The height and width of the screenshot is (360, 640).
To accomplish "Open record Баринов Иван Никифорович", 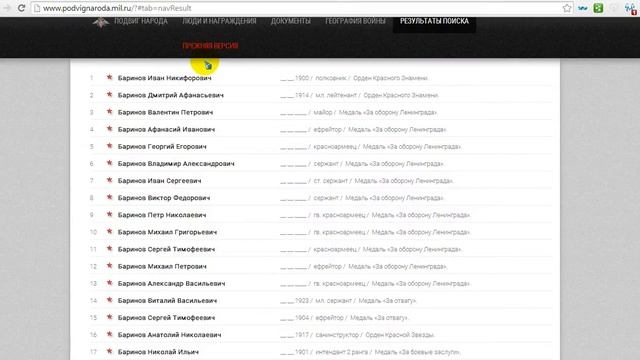I will 164,78.
